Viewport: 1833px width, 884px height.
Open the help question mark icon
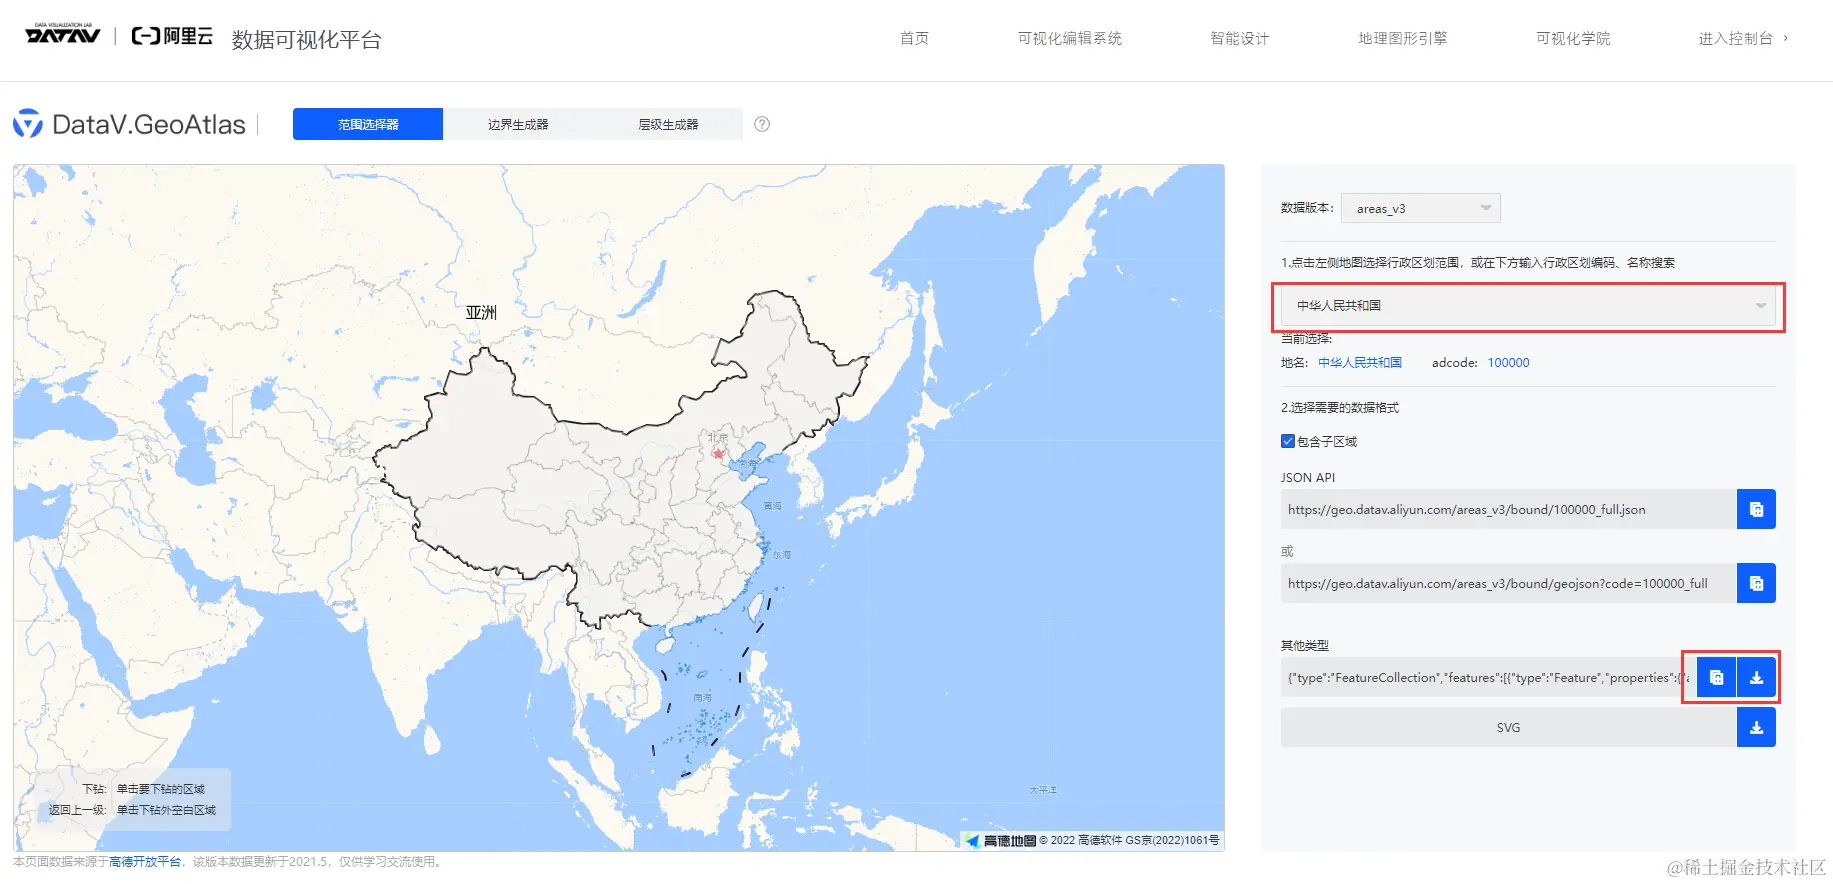(x=762, y=124)
